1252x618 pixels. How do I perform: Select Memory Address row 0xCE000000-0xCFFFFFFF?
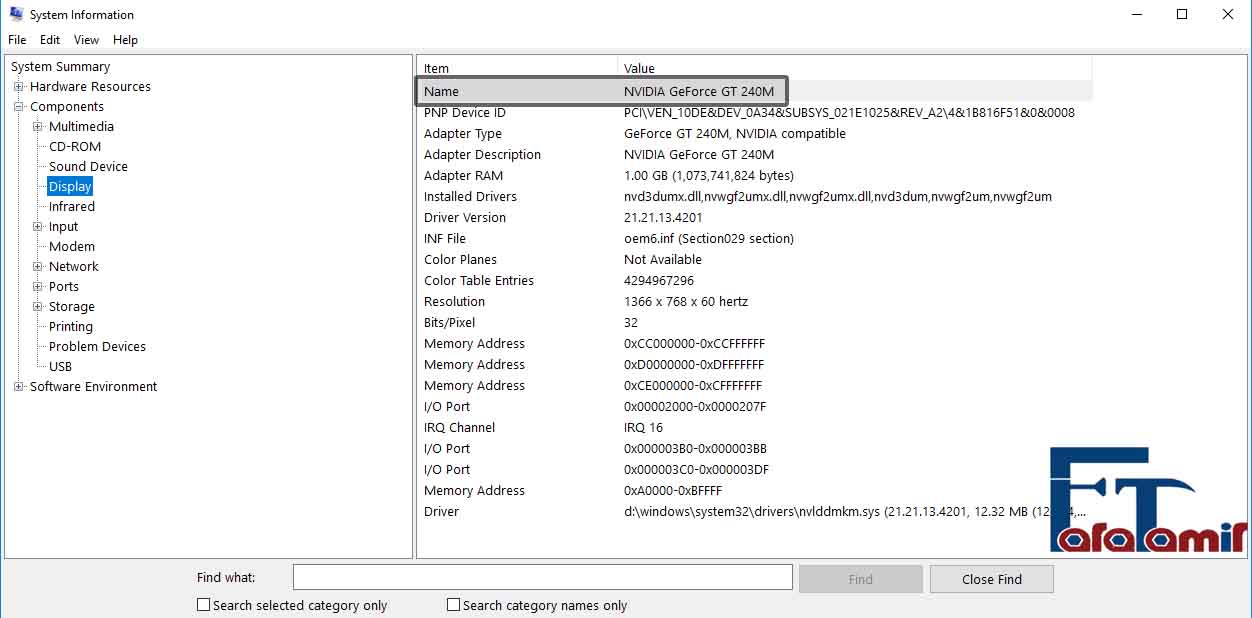[755, 386]
